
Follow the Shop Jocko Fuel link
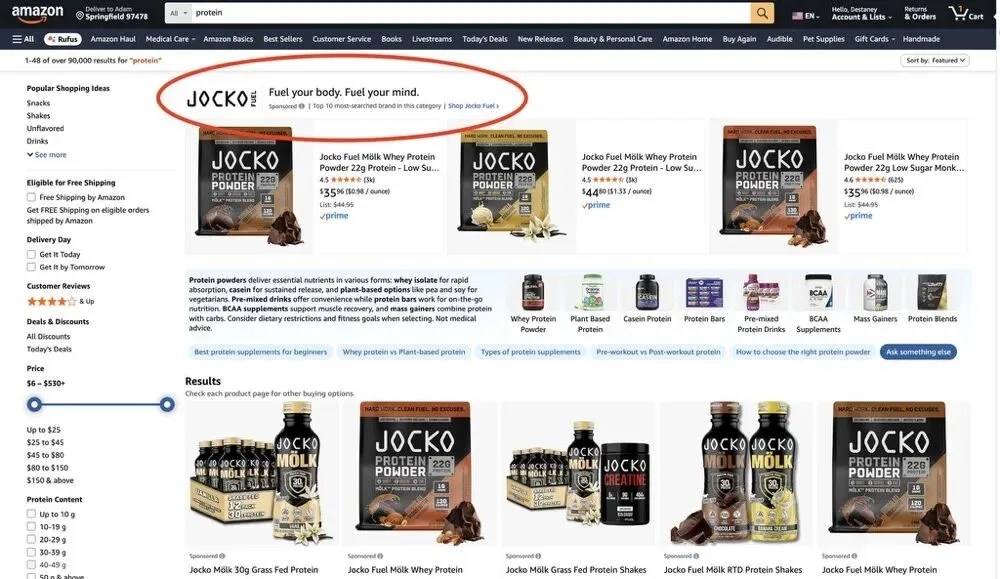[473, 106]
